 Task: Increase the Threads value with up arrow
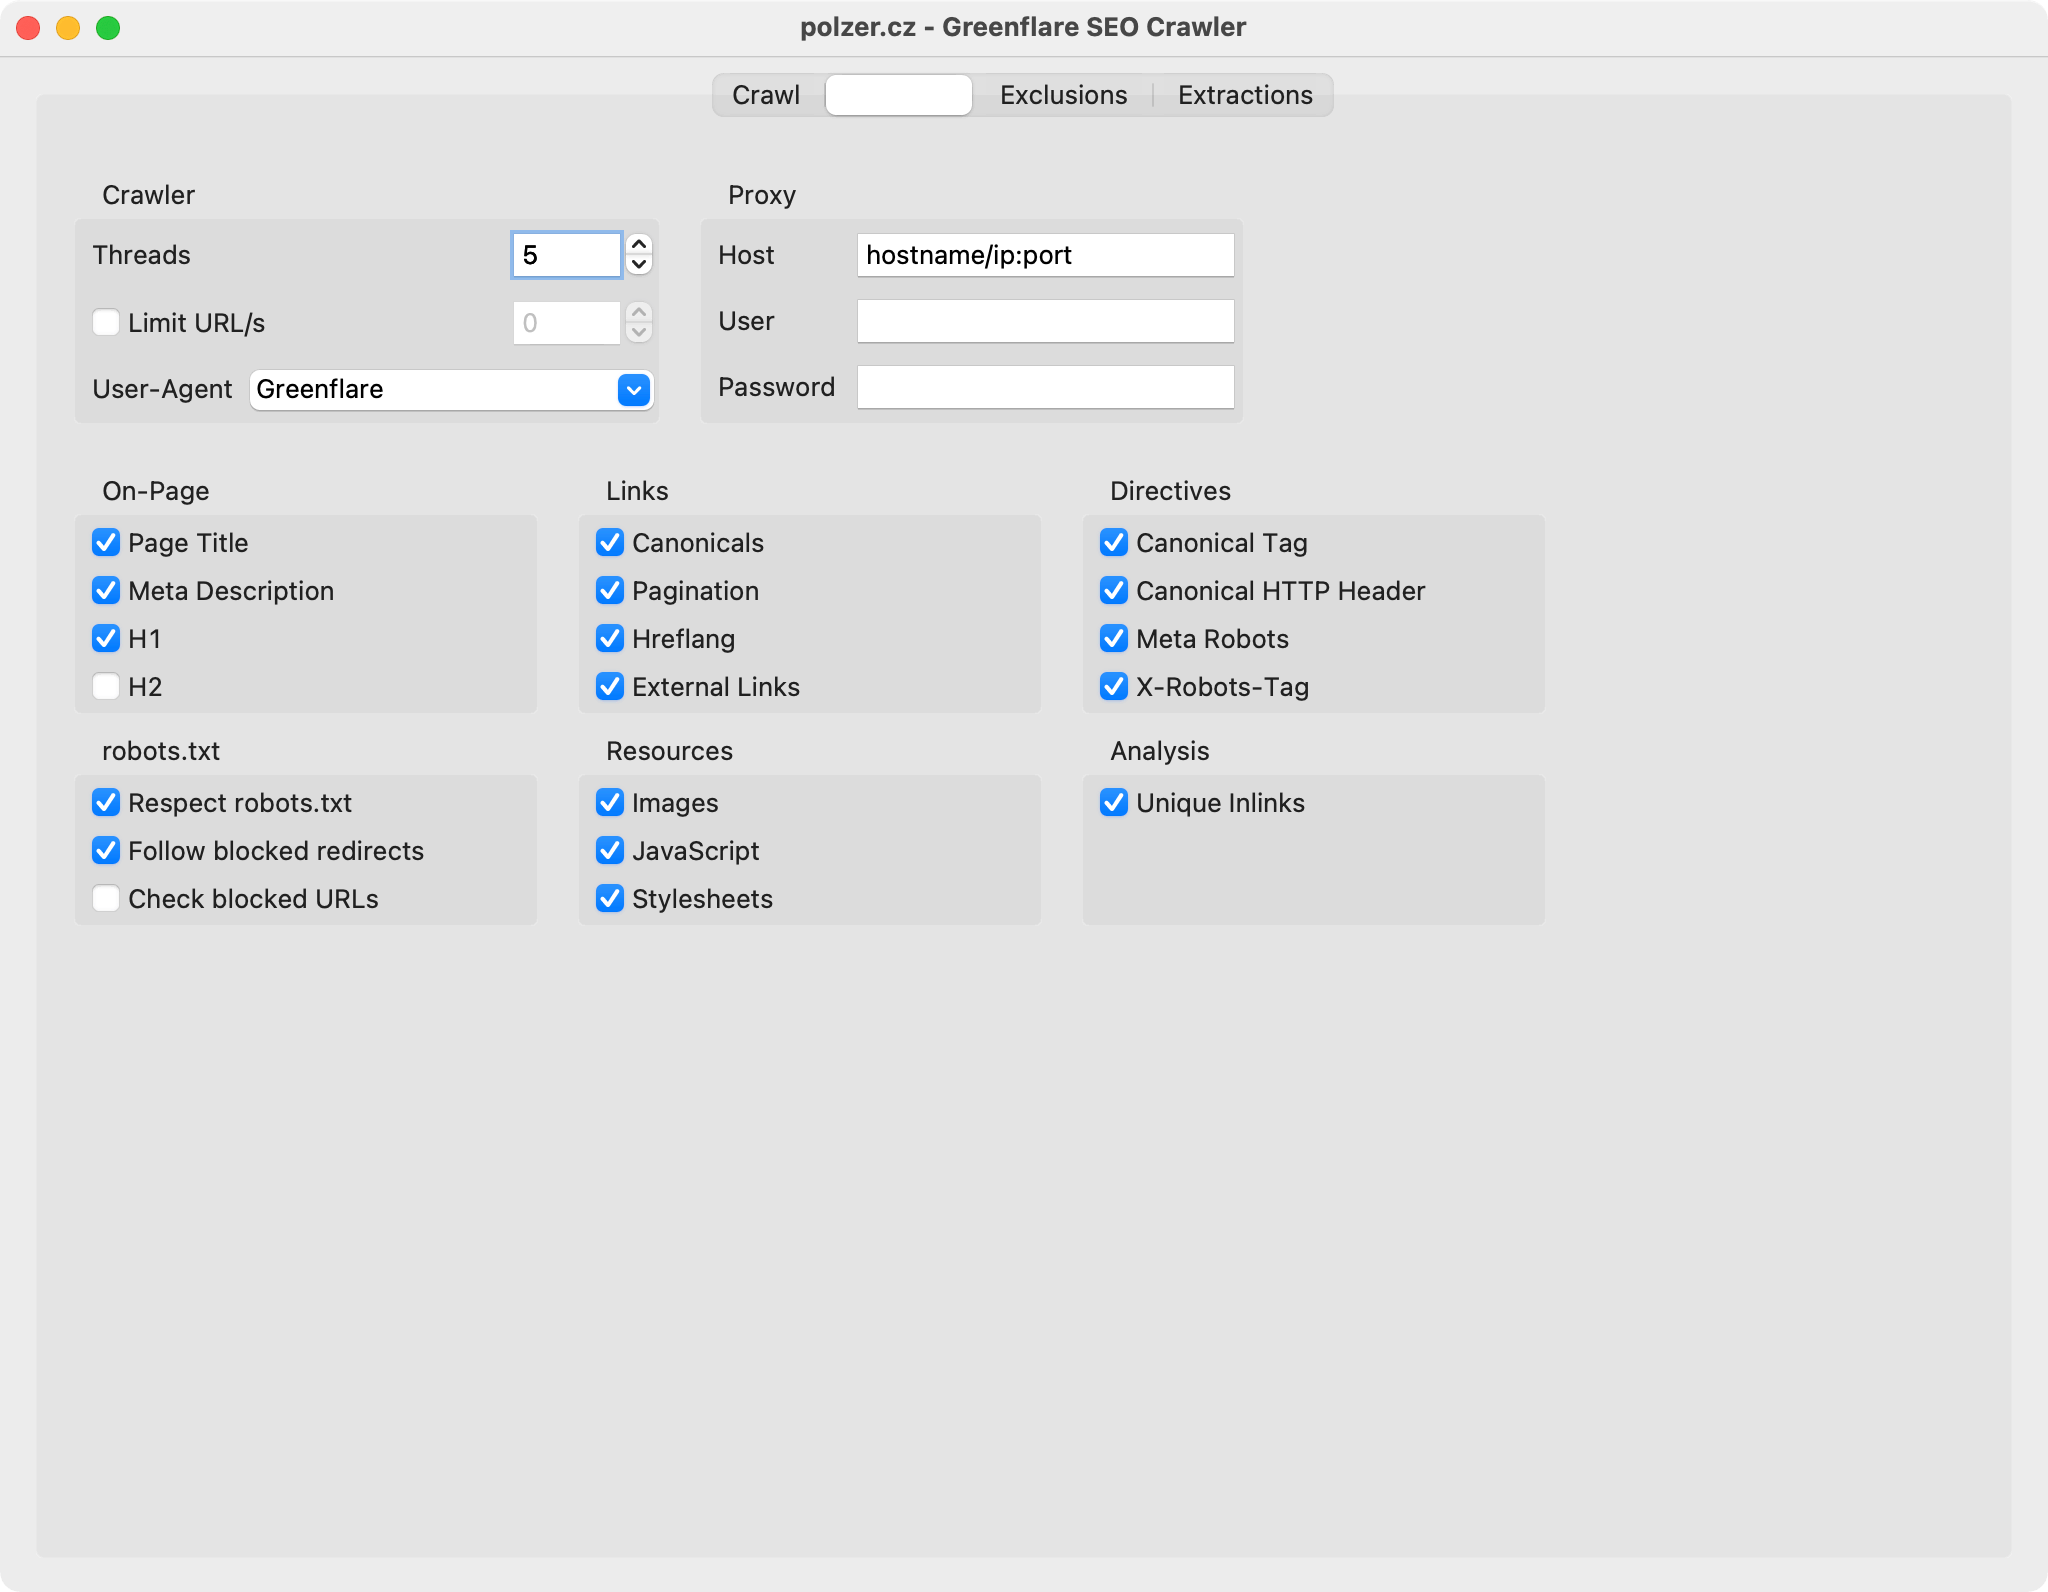[x=639, y=245]
